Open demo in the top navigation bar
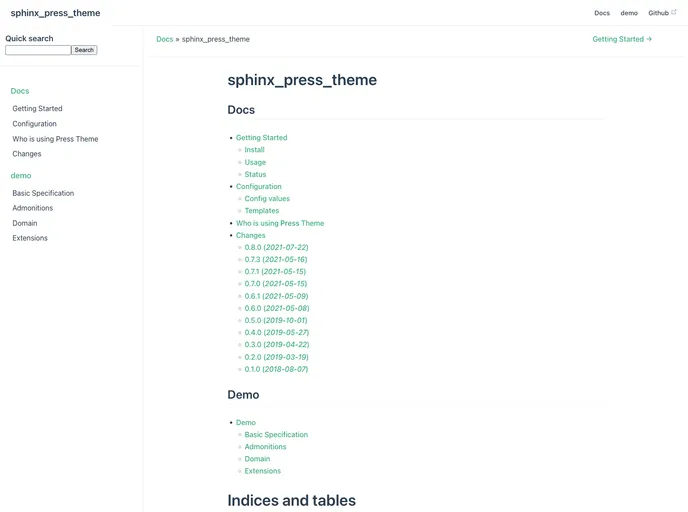The height and width of the screenshot is (512, 688). click(x=629, y=13)
